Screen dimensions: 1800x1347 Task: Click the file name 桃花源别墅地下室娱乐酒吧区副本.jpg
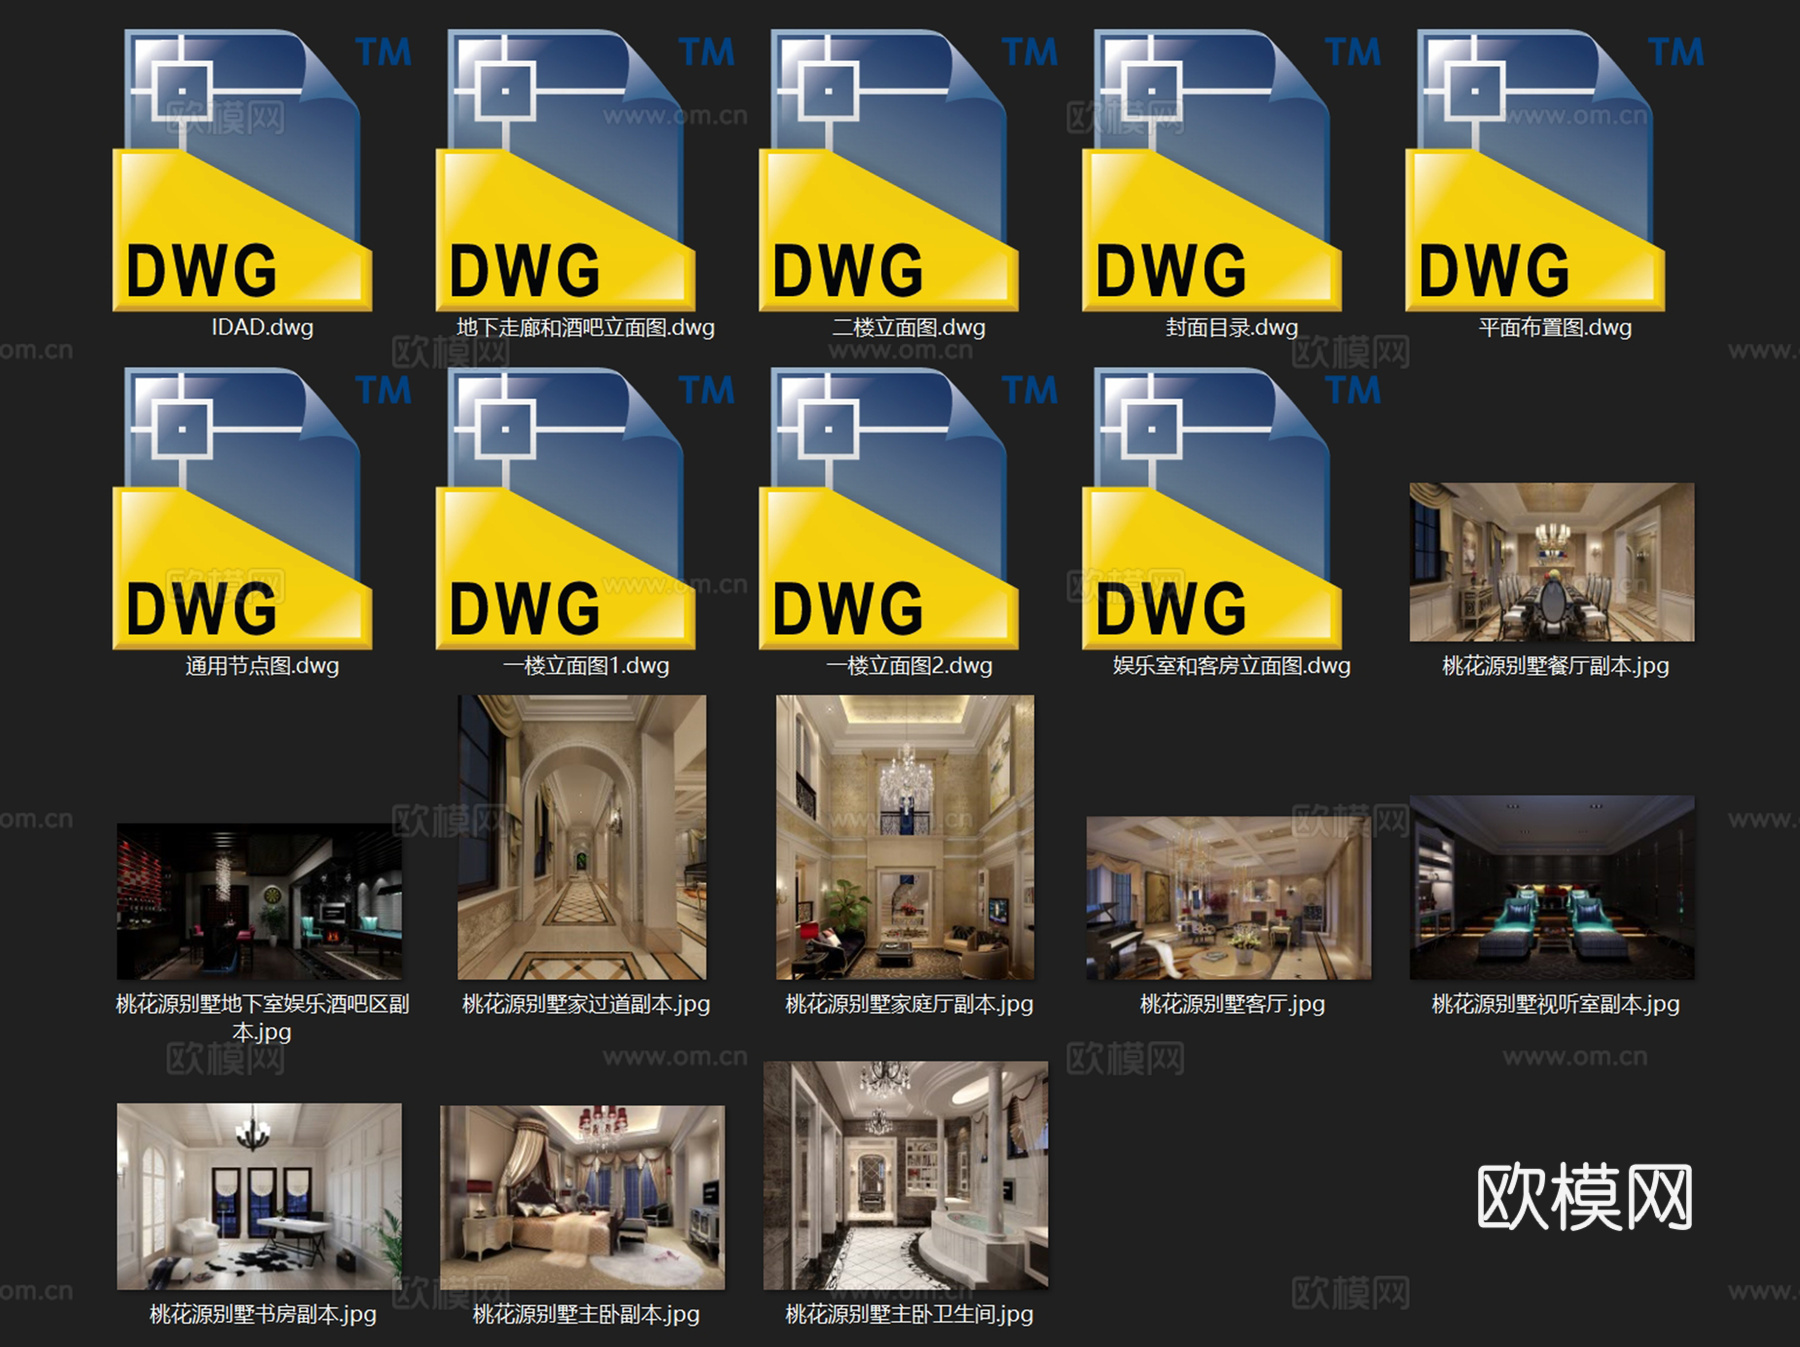(262, 1017)
